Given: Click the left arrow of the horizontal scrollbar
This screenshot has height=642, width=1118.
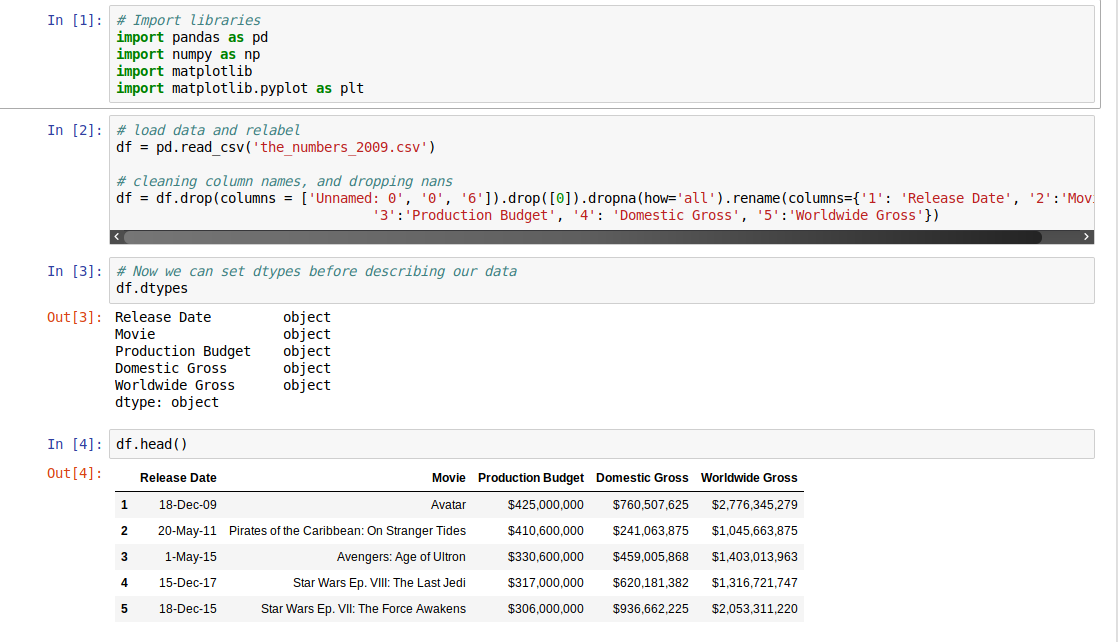Looking at the screenshot, I should tap(117, 237).
